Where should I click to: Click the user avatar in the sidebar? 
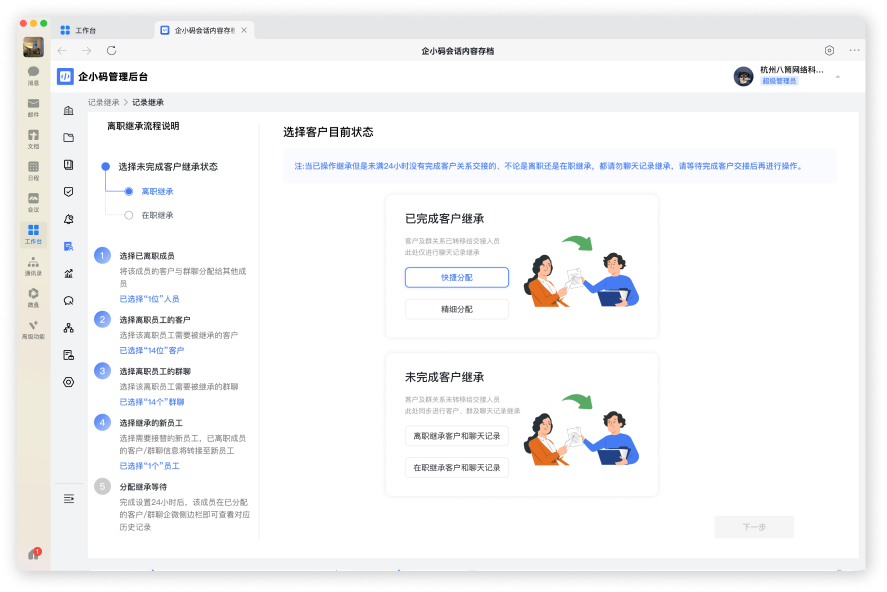click(x=33, y=47)
